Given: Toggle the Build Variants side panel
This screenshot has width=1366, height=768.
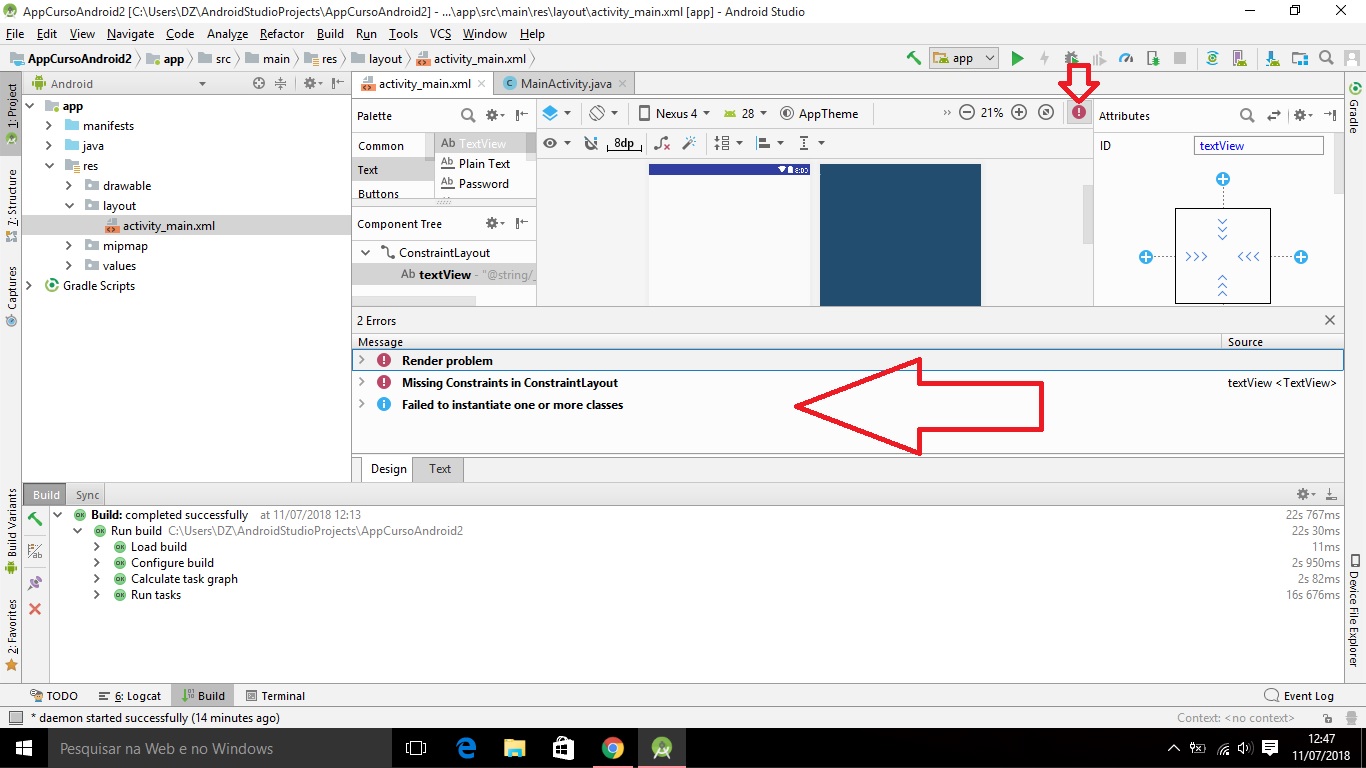Looking at the screenshot, I should pos(11,530).
